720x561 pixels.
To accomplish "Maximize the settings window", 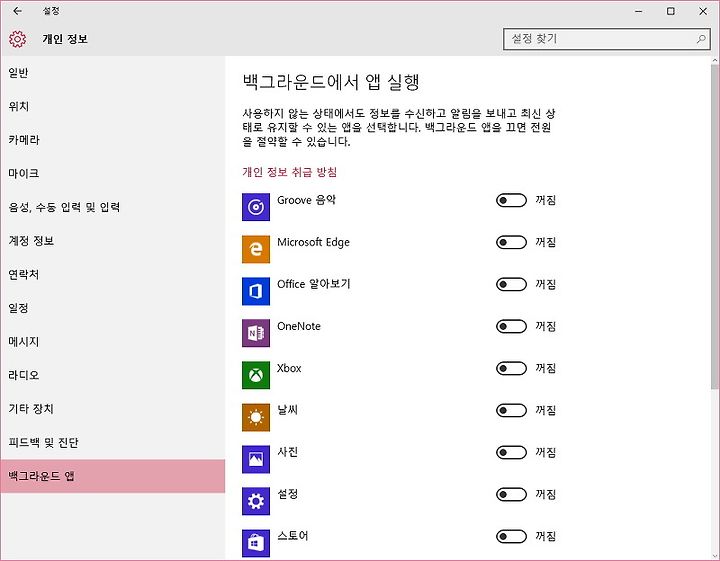I will [671, 11].
